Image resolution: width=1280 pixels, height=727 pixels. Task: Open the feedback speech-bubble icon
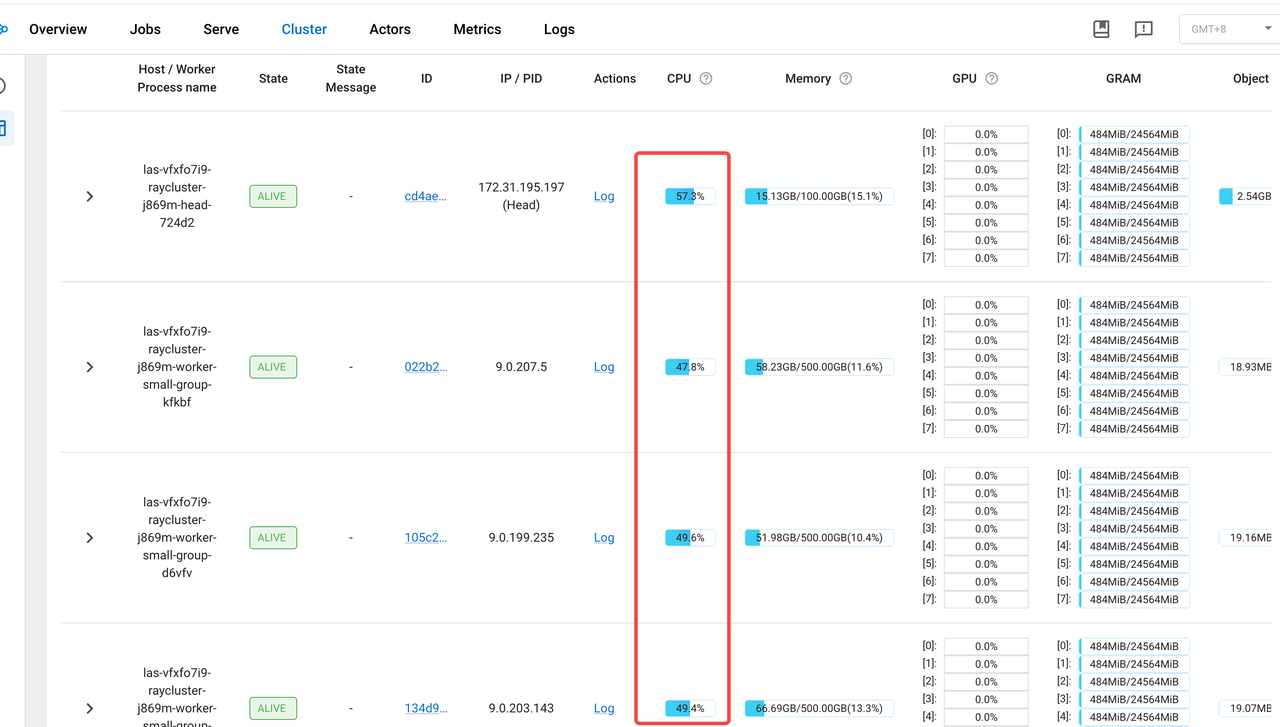tap(1144, 29)
